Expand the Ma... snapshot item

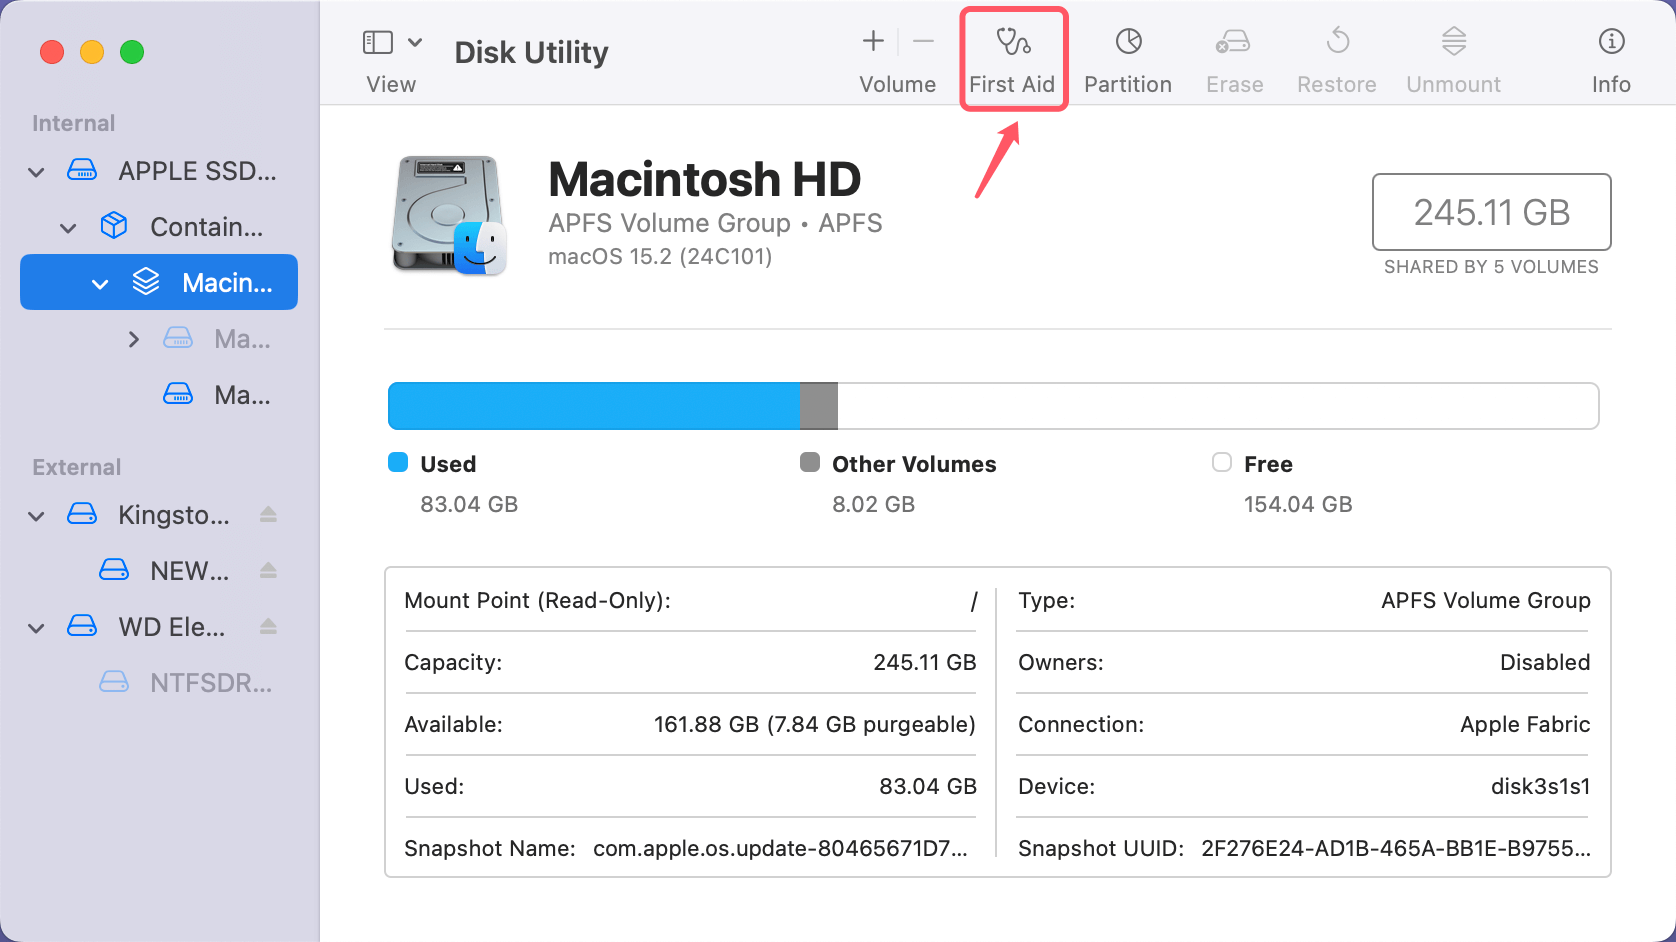[x=135, y=339]
